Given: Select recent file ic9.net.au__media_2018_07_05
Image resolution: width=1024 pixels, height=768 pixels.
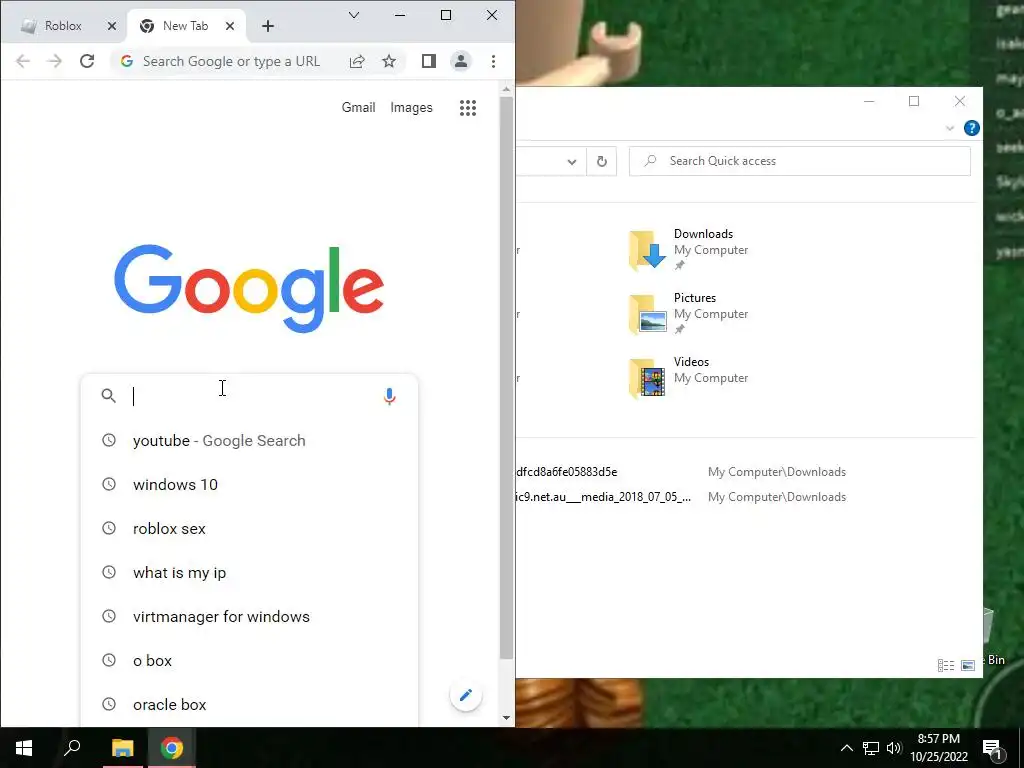Looking at the screenshot, I should (x=603, y=497).
